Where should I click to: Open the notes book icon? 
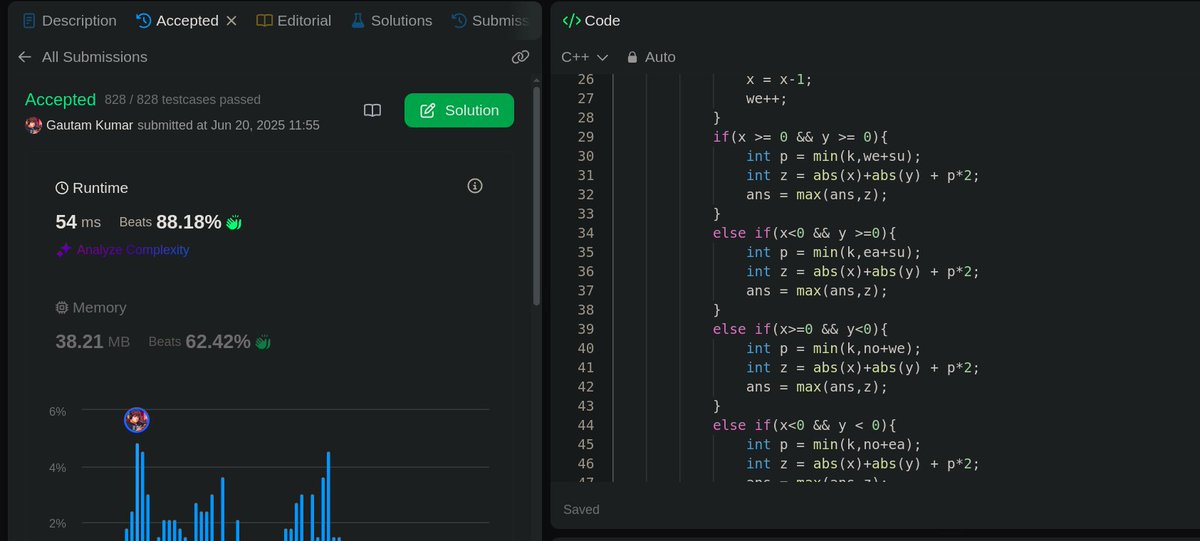[x=372, y=110]
